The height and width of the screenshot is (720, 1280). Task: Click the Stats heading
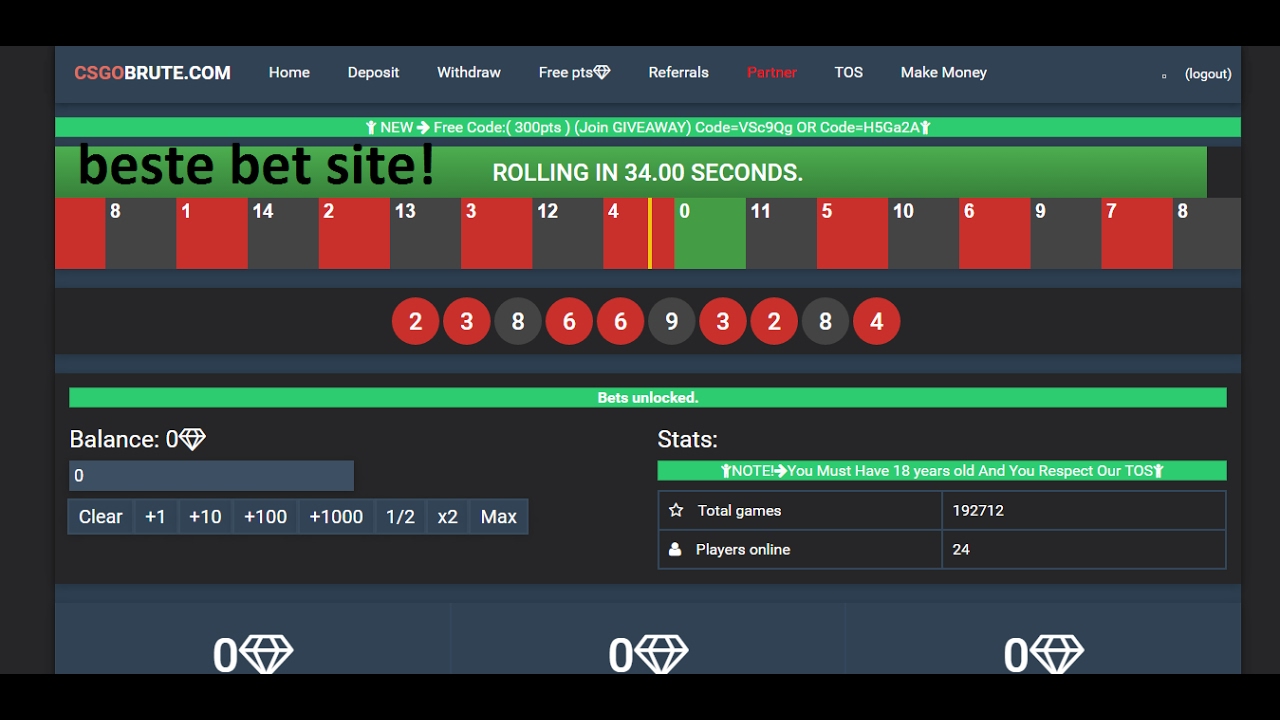pyautogui.click(x=687, y=439)
